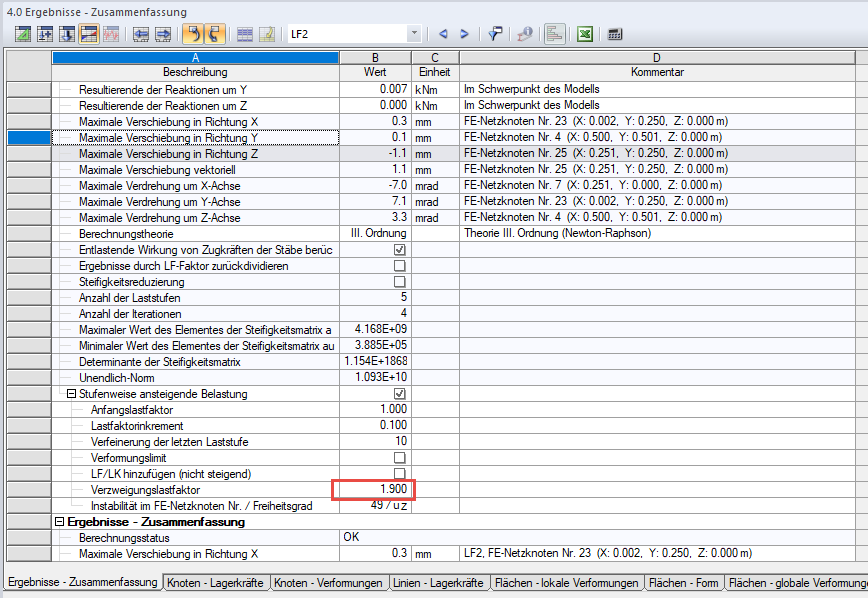The image size is (868, 598).
Task: Click the III. Ordnung value cell
Action: coord(375,233)
